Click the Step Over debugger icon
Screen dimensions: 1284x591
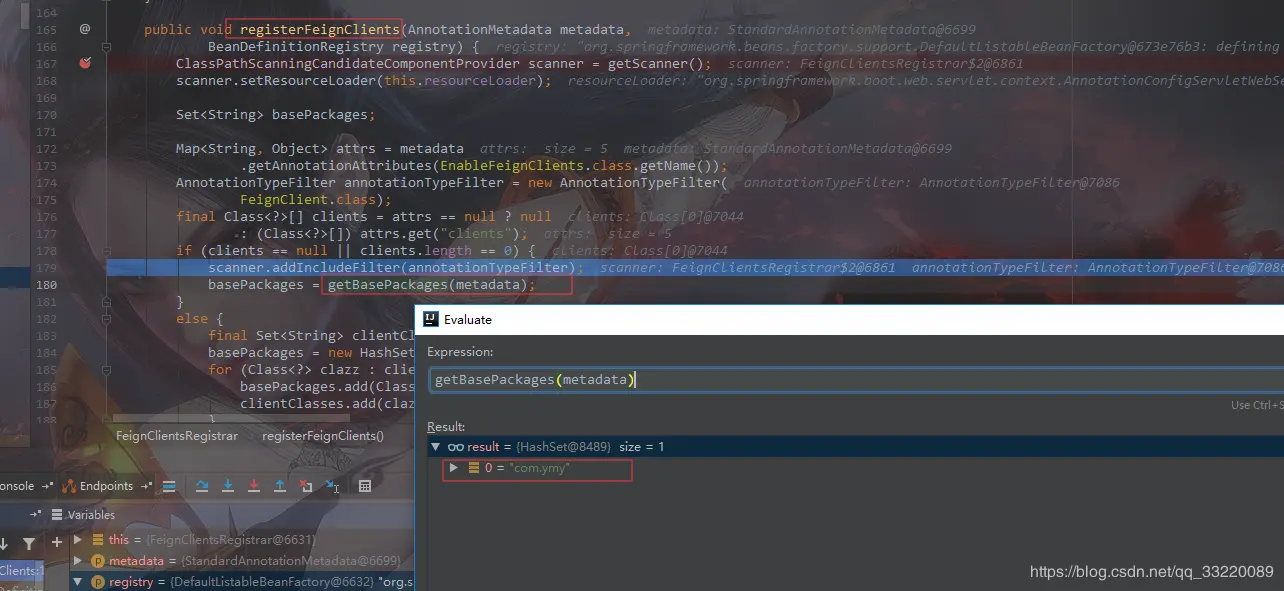tap(202, 486)
